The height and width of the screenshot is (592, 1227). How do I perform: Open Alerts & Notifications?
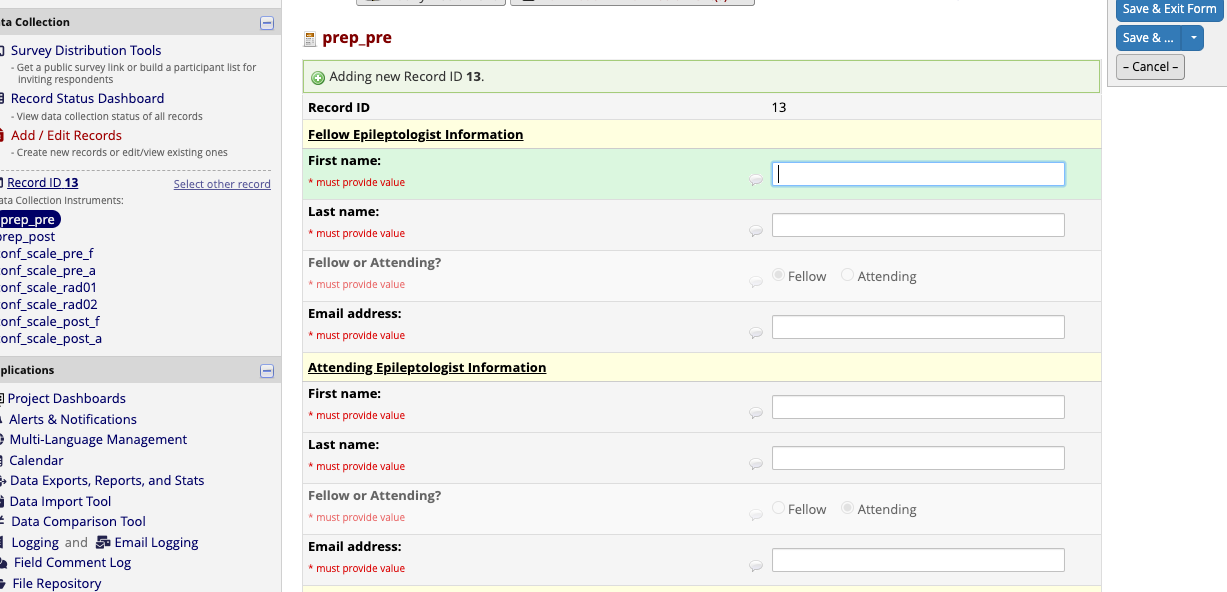(x=73, y=419)
